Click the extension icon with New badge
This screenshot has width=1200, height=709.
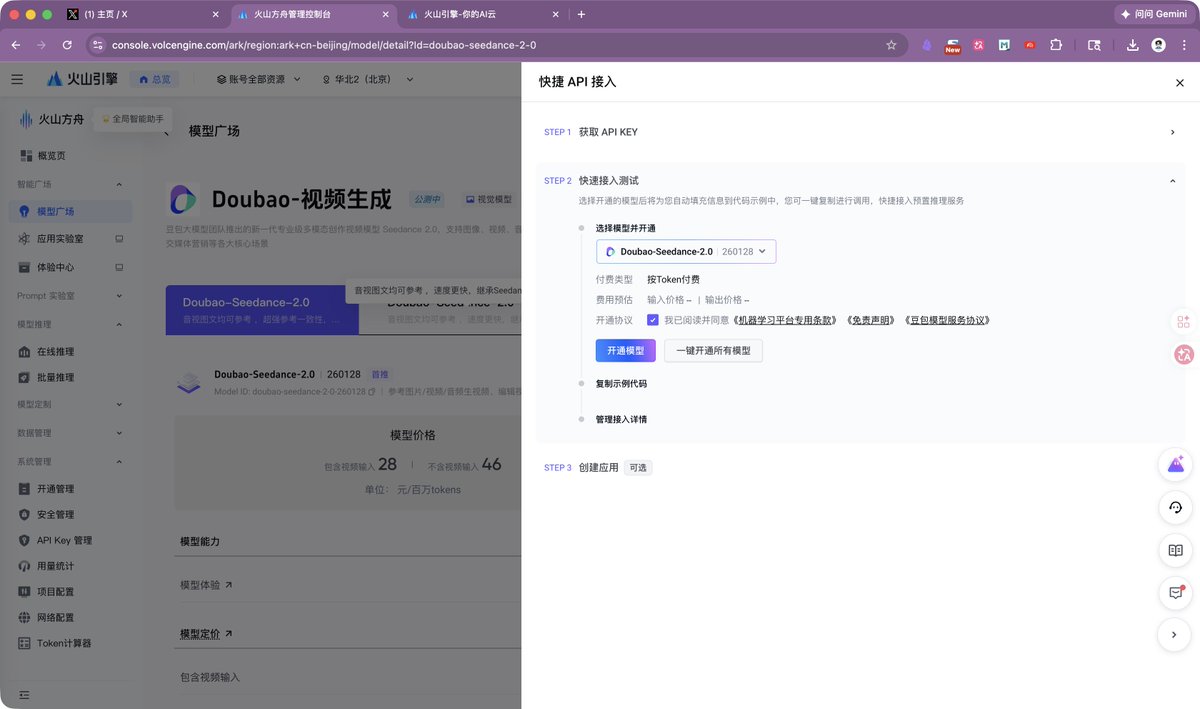952,45
